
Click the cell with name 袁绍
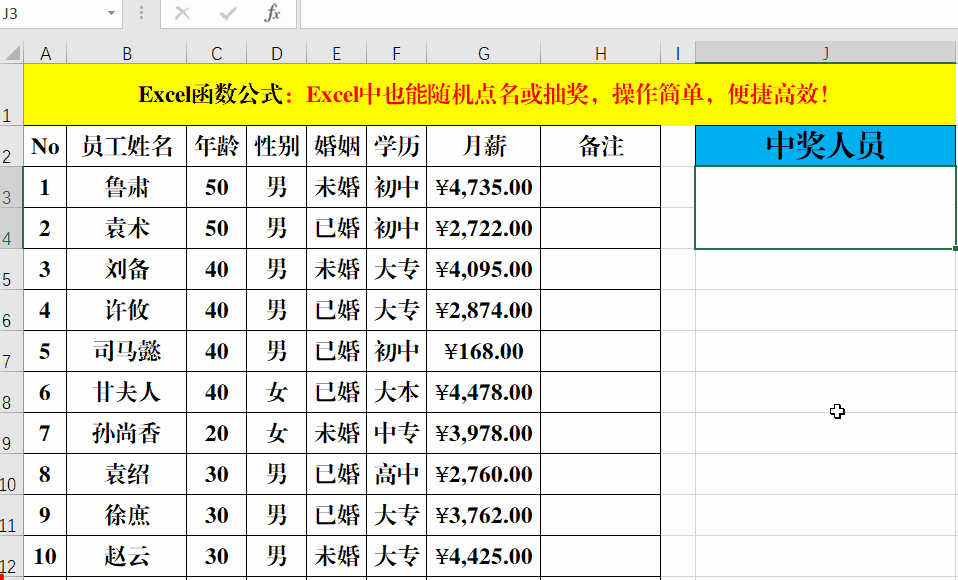click(x=126, y=474)
